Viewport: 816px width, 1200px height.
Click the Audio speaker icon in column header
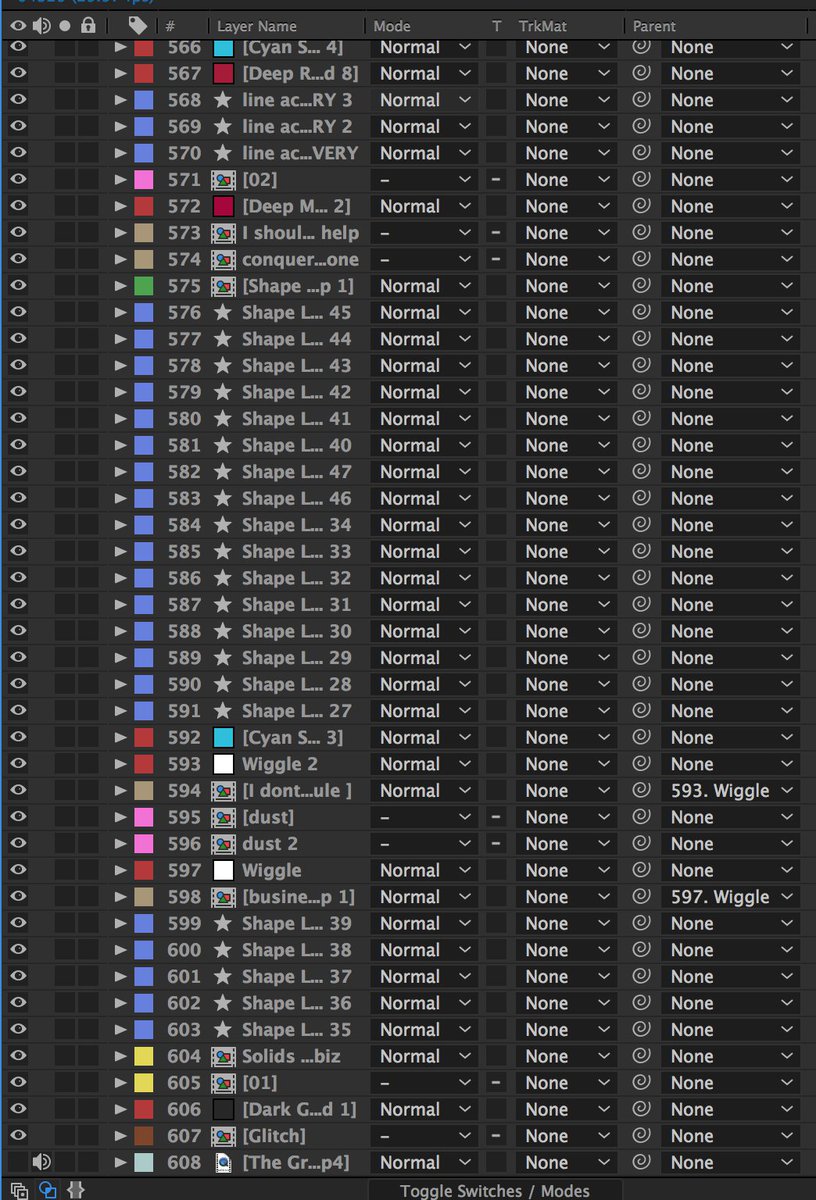[41, 25]
